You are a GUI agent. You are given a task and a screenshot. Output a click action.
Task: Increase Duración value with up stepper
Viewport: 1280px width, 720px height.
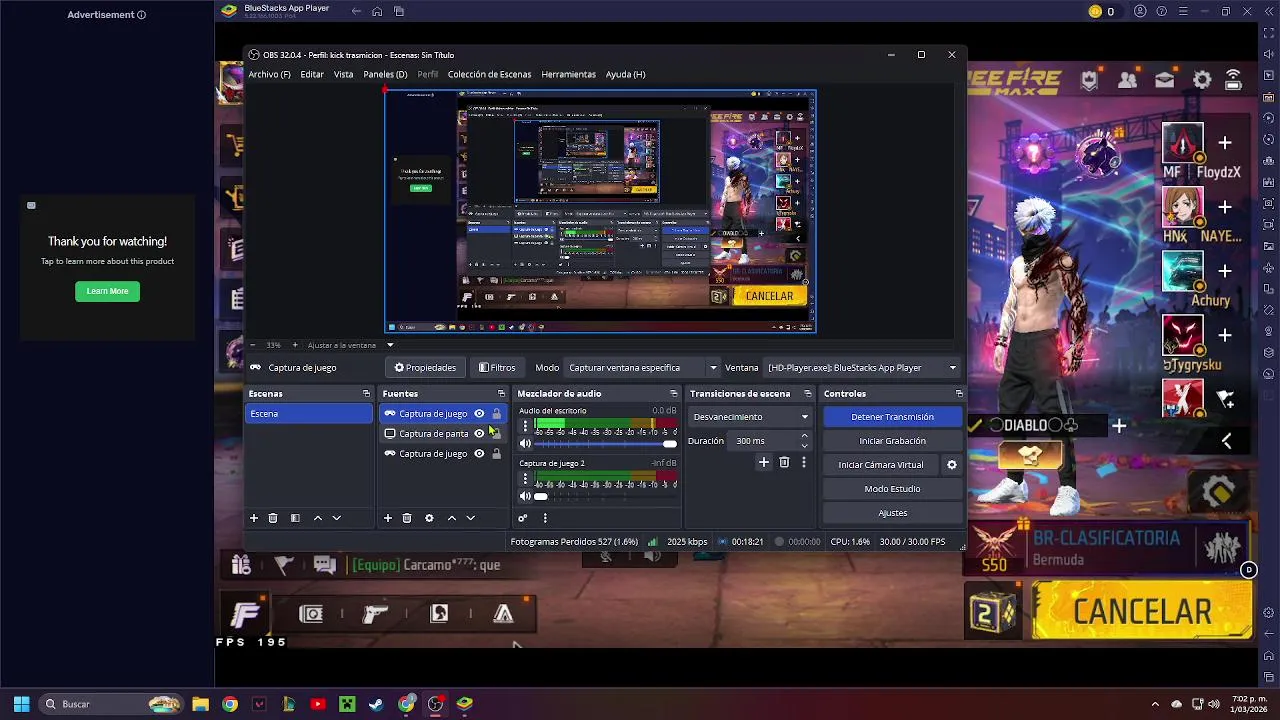(x=804, y=437)
